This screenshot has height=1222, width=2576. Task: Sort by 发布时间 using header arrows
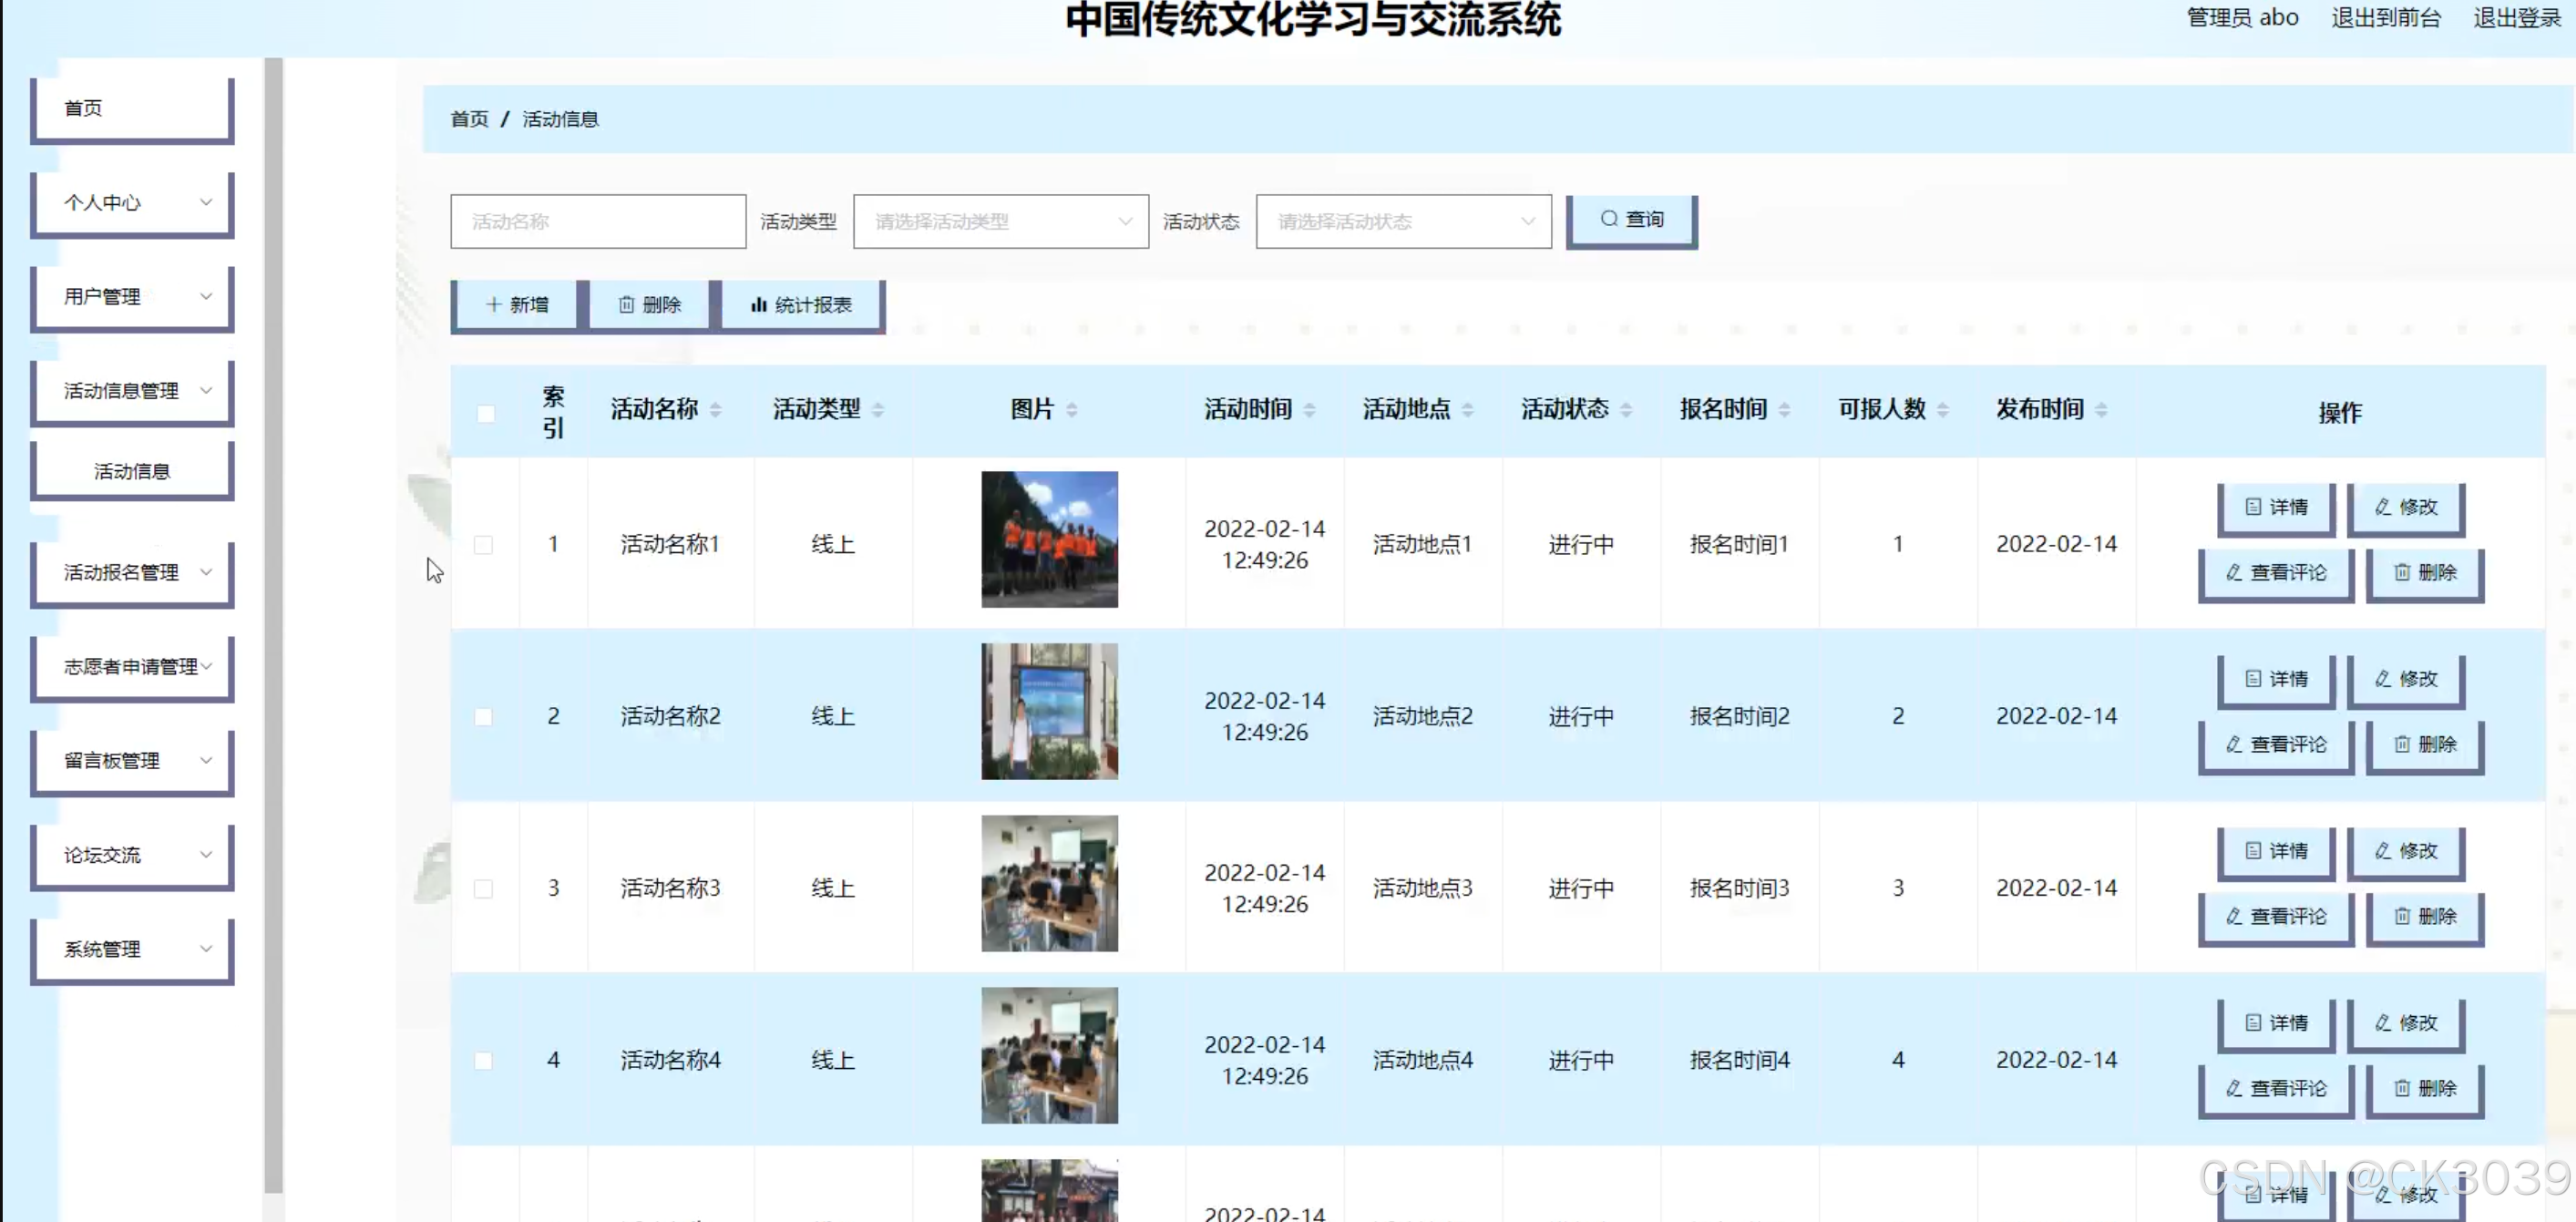pyautogui.click(x=2101, y=410)
